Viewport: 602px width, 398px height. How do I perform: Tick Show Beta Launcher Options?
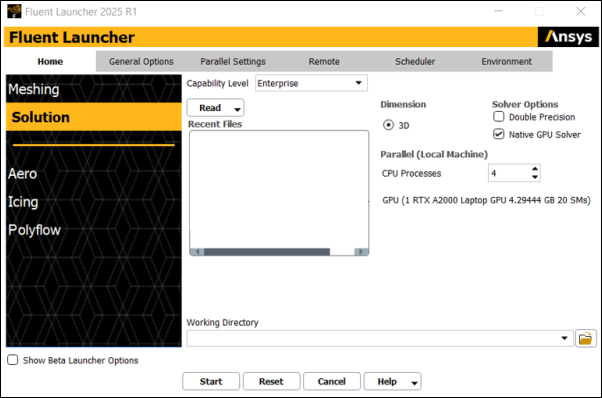pyautogui.click(x=13, y=360)
